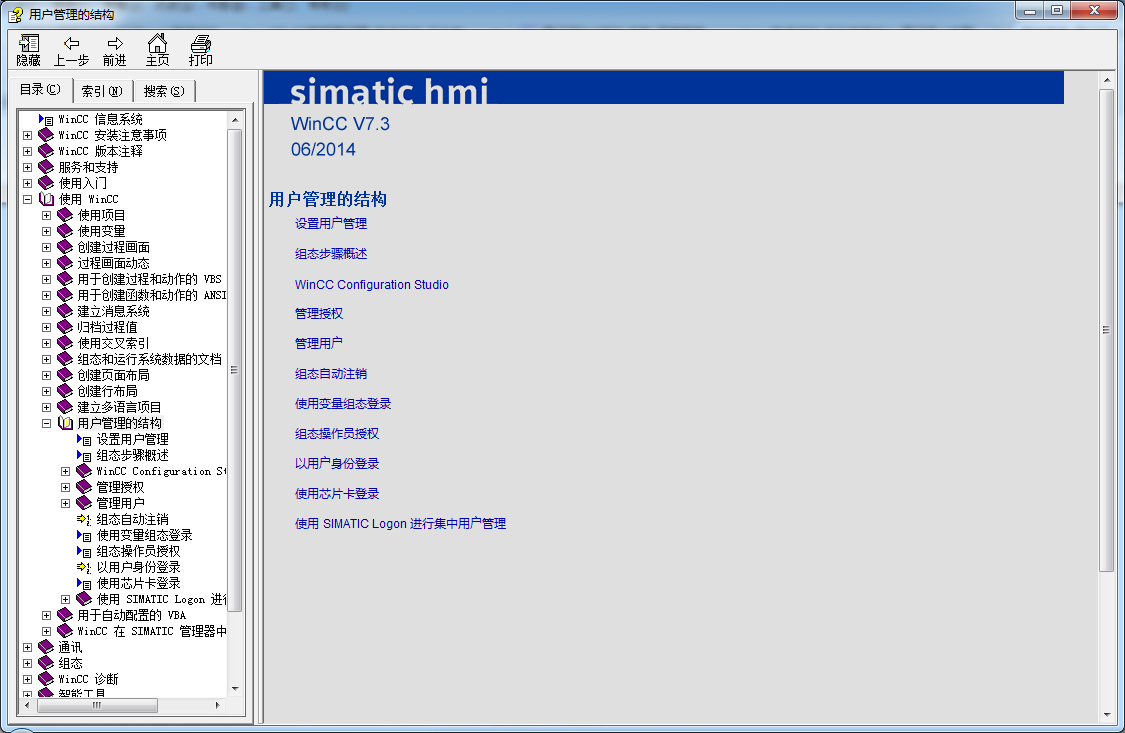The width and height of the screenshot is (1125, 733).
Task: Expand the 用于自动配置的 VBA node
Action: pos(47,615)
